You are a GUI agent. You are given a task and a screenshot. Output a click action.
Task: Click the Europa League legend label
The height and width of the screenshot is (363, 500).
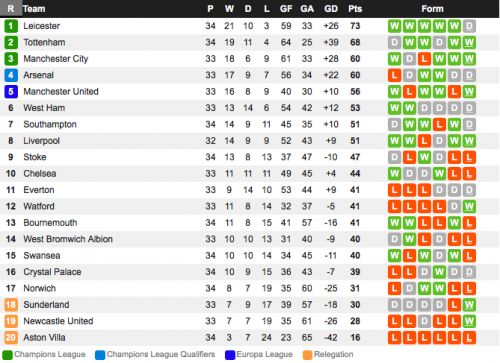pos(264,354)
